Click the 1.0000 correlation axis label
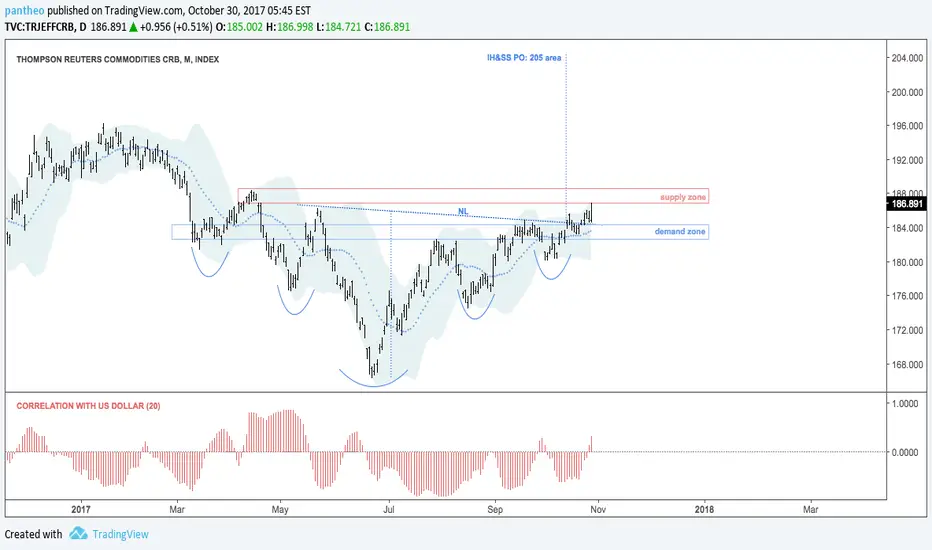Viewport: 932px width, 550px height. coord(905,403)
